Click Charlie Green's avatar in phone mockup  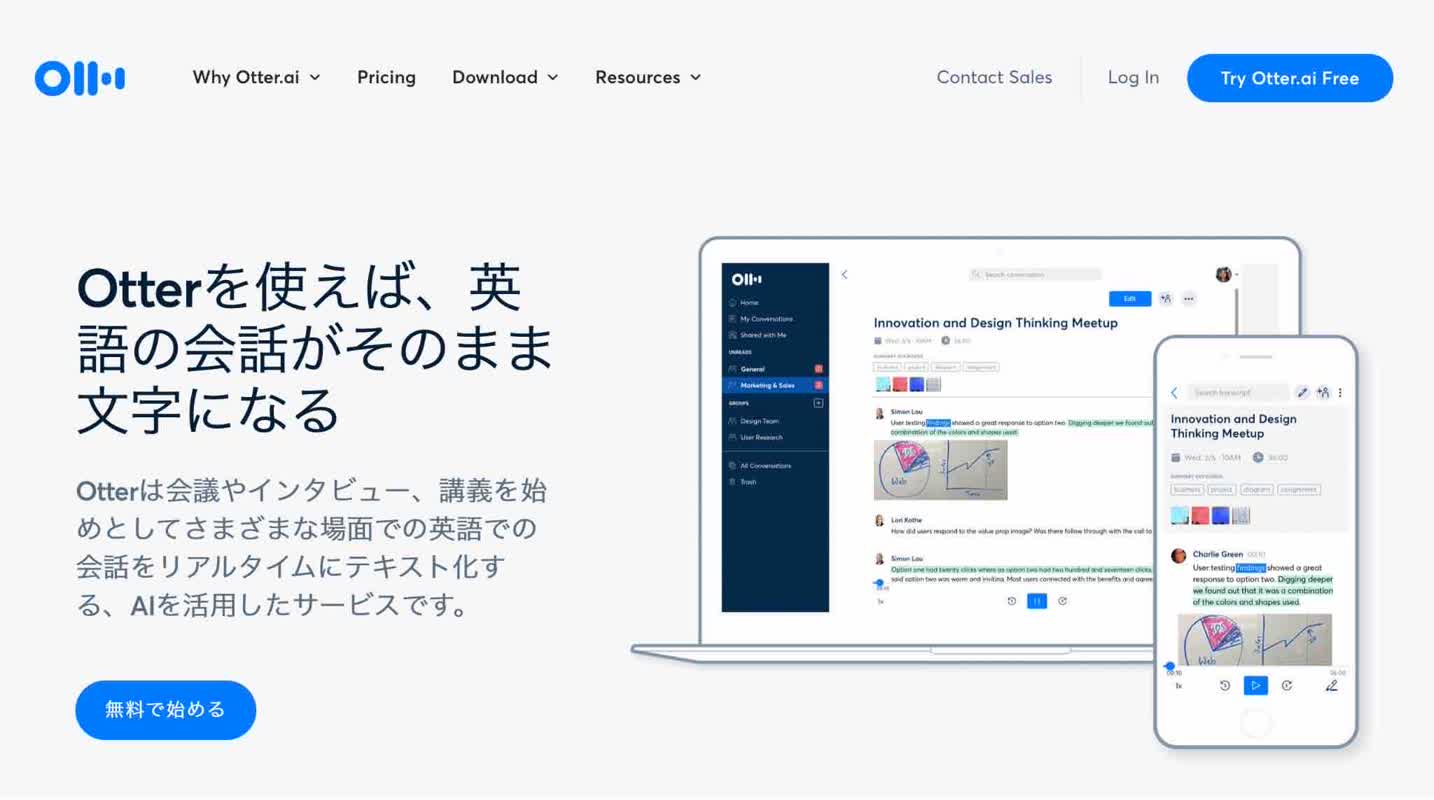pos(1179,555)
